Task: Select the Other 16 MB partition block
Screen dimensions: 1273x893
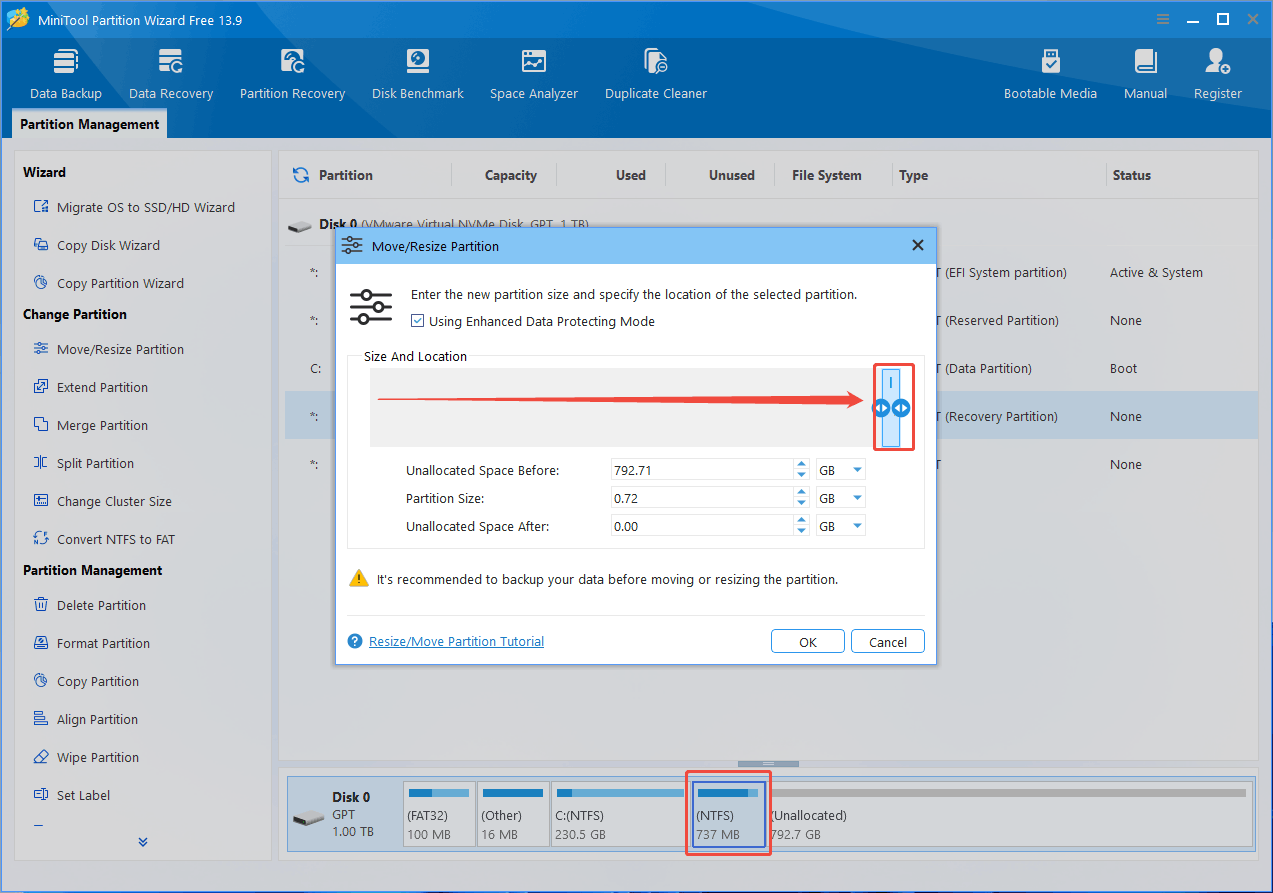Action: coord(513,814)
